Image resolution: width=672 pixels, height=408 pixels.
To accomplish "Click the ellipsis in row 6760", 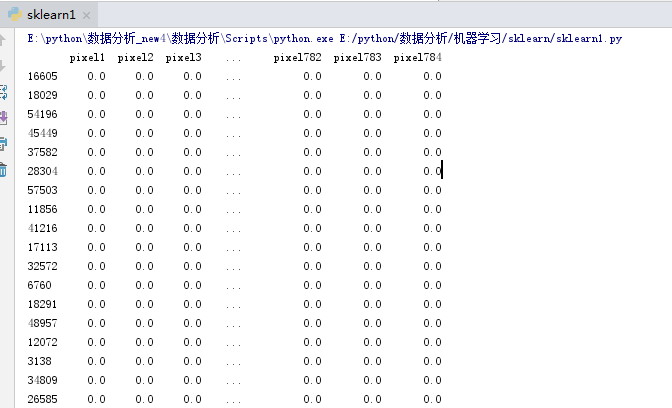I will click(x=234, y=288).
